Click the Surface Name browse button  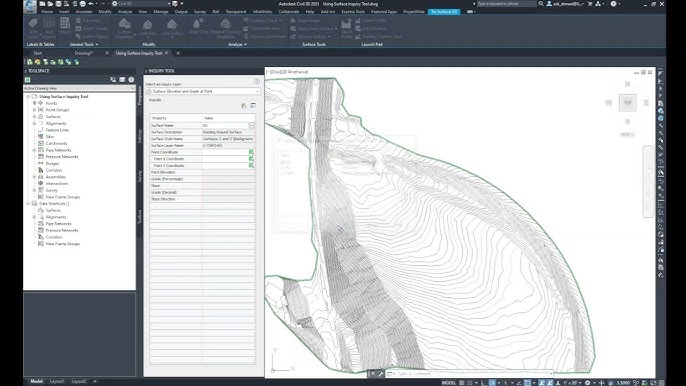tap(251, 126)
